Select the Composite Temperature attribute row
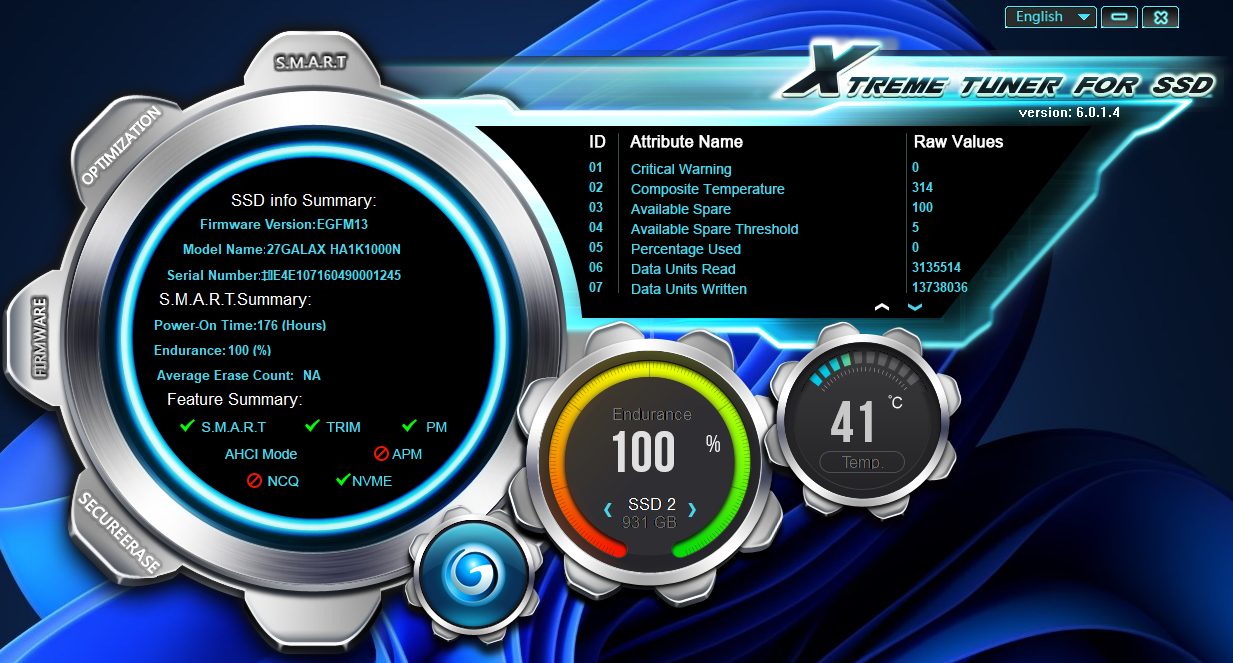Screen dimensions: 1233x663 coord(707,189)
